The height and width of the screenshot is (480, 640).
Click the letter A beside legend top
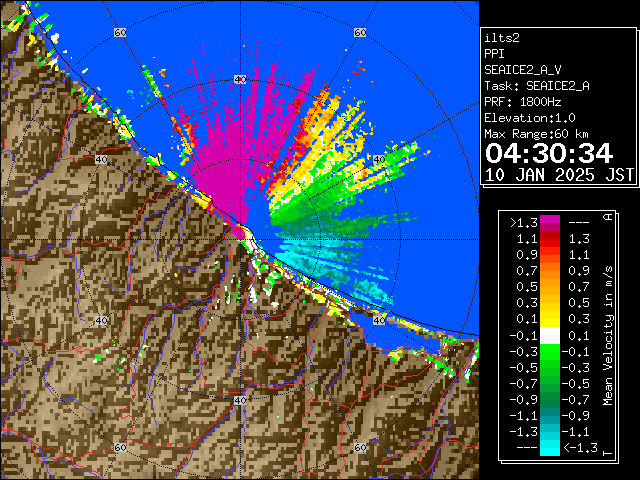point(608,217)
